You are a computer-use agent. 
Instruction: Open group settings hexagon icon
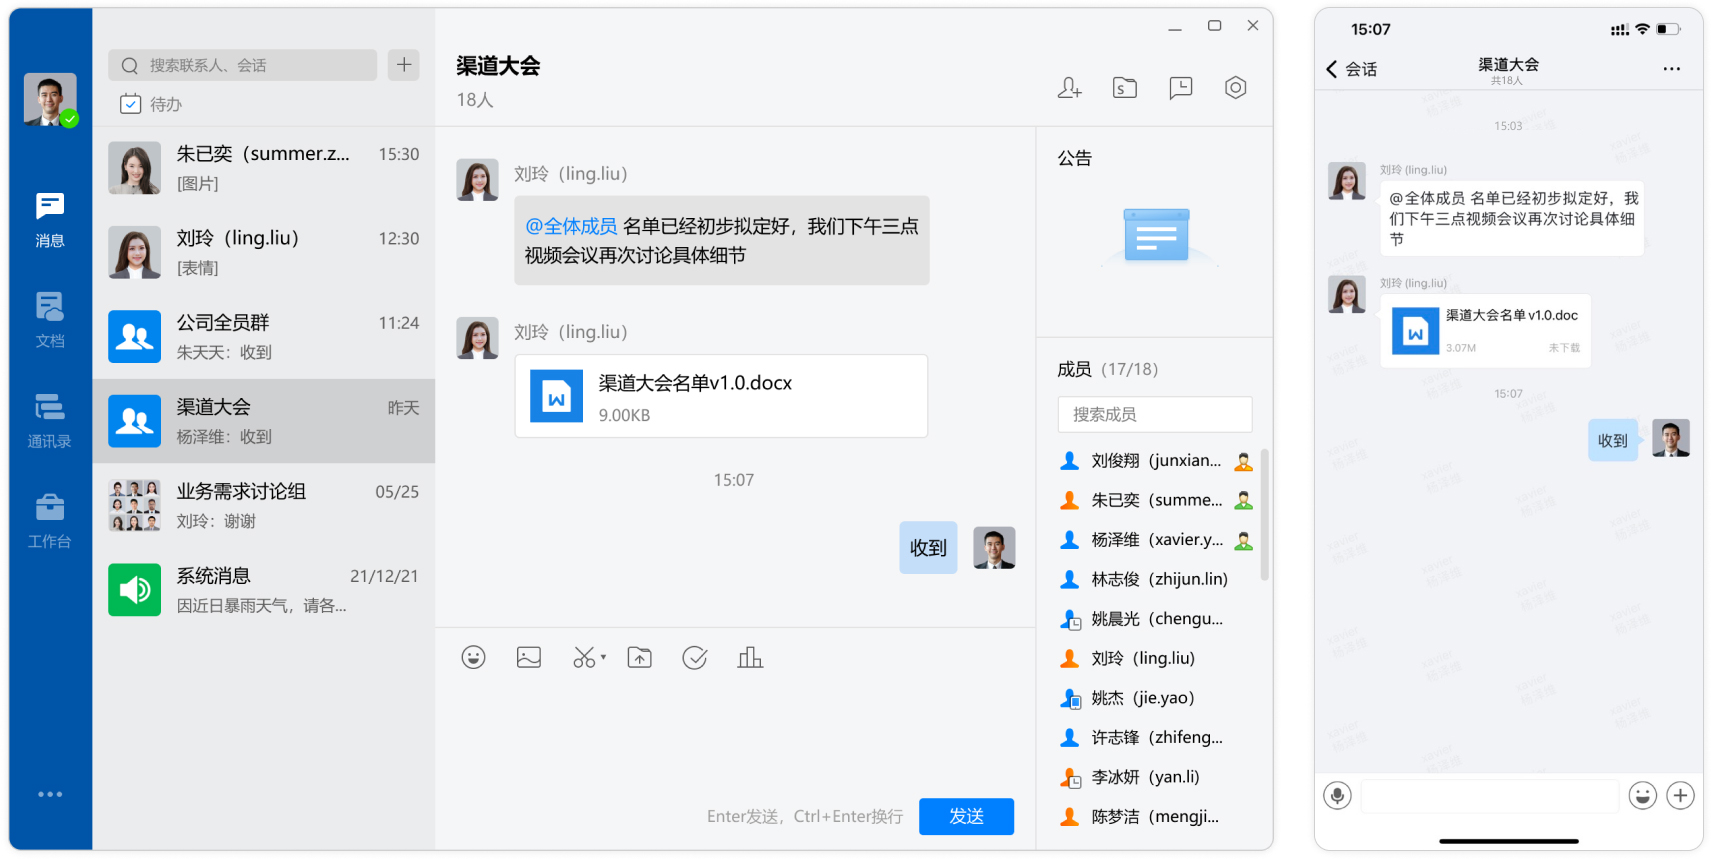(1236, 88)
